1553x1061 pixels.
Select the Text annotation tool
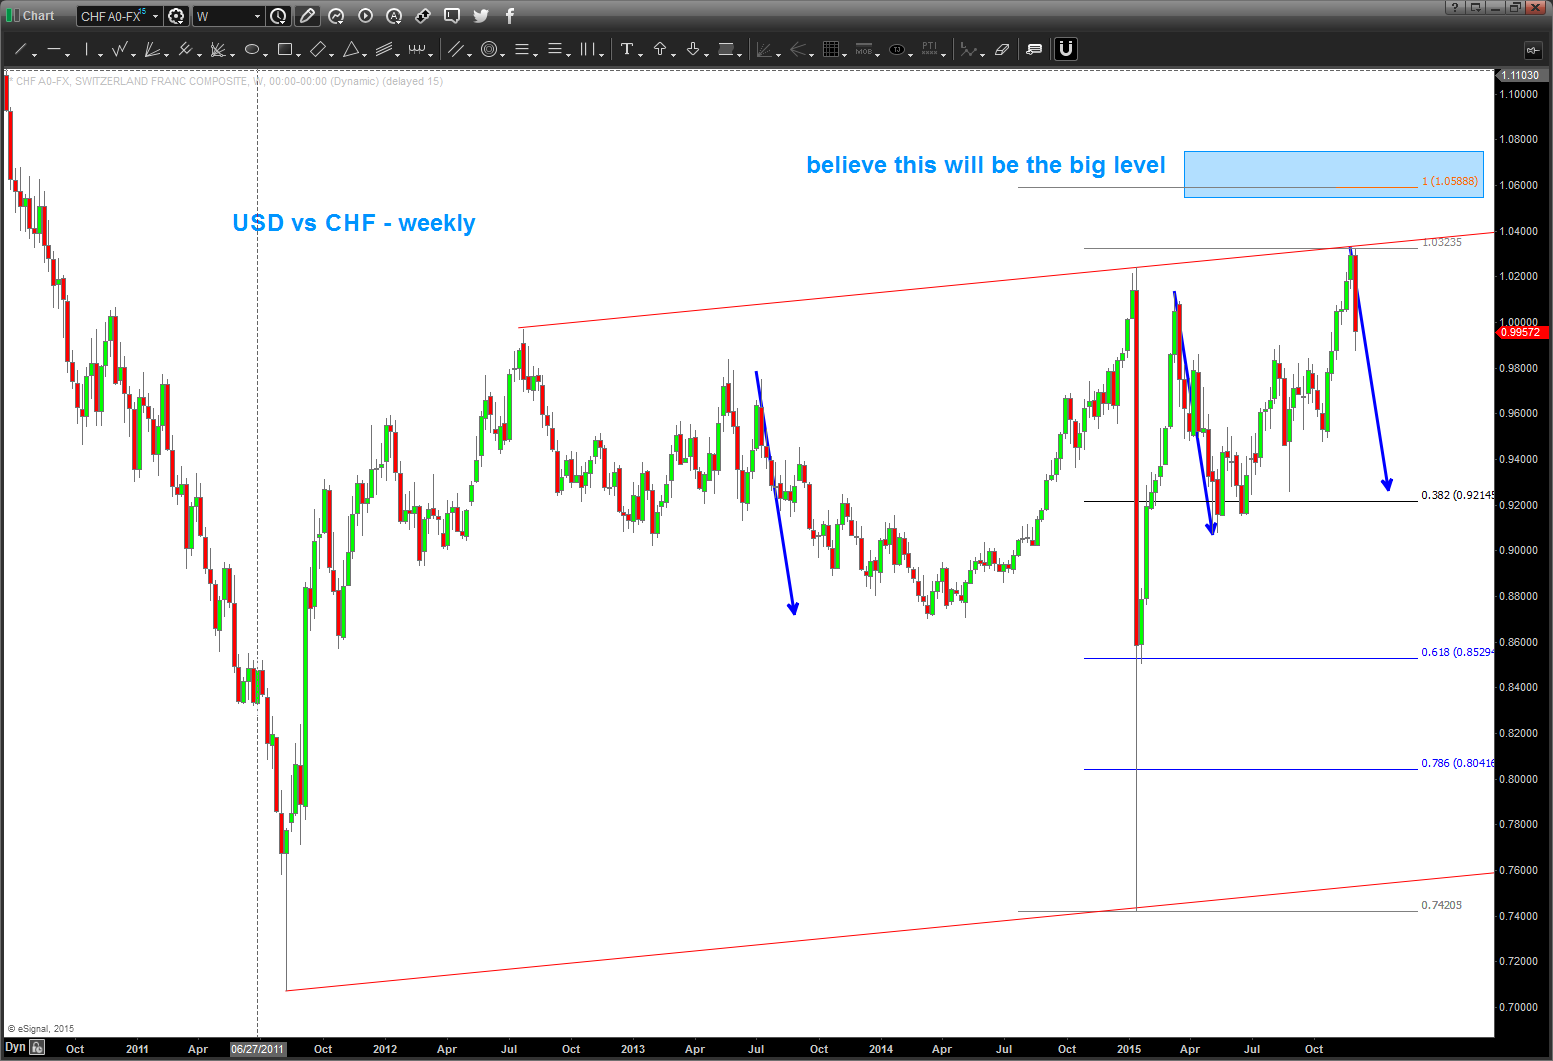(627, 49)
